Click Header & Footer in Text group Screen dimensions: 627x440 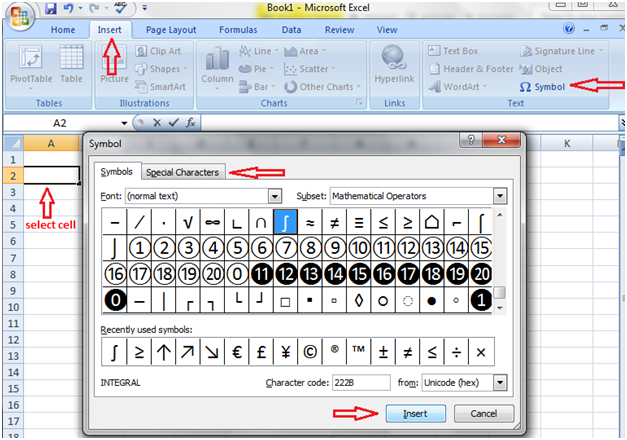(x=471, y=69)
